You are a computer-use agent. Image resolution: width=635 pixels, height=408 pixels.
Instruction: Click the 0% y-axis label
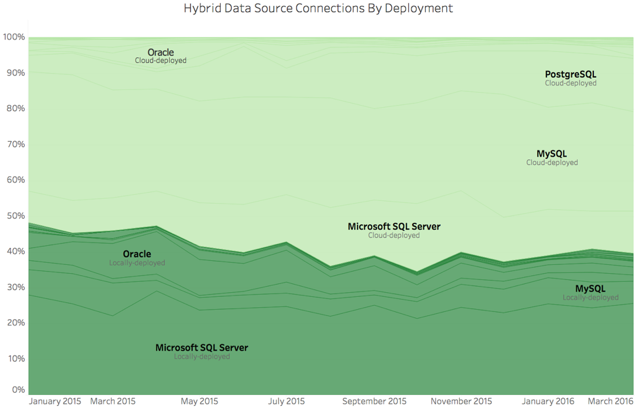coord(18,390)
